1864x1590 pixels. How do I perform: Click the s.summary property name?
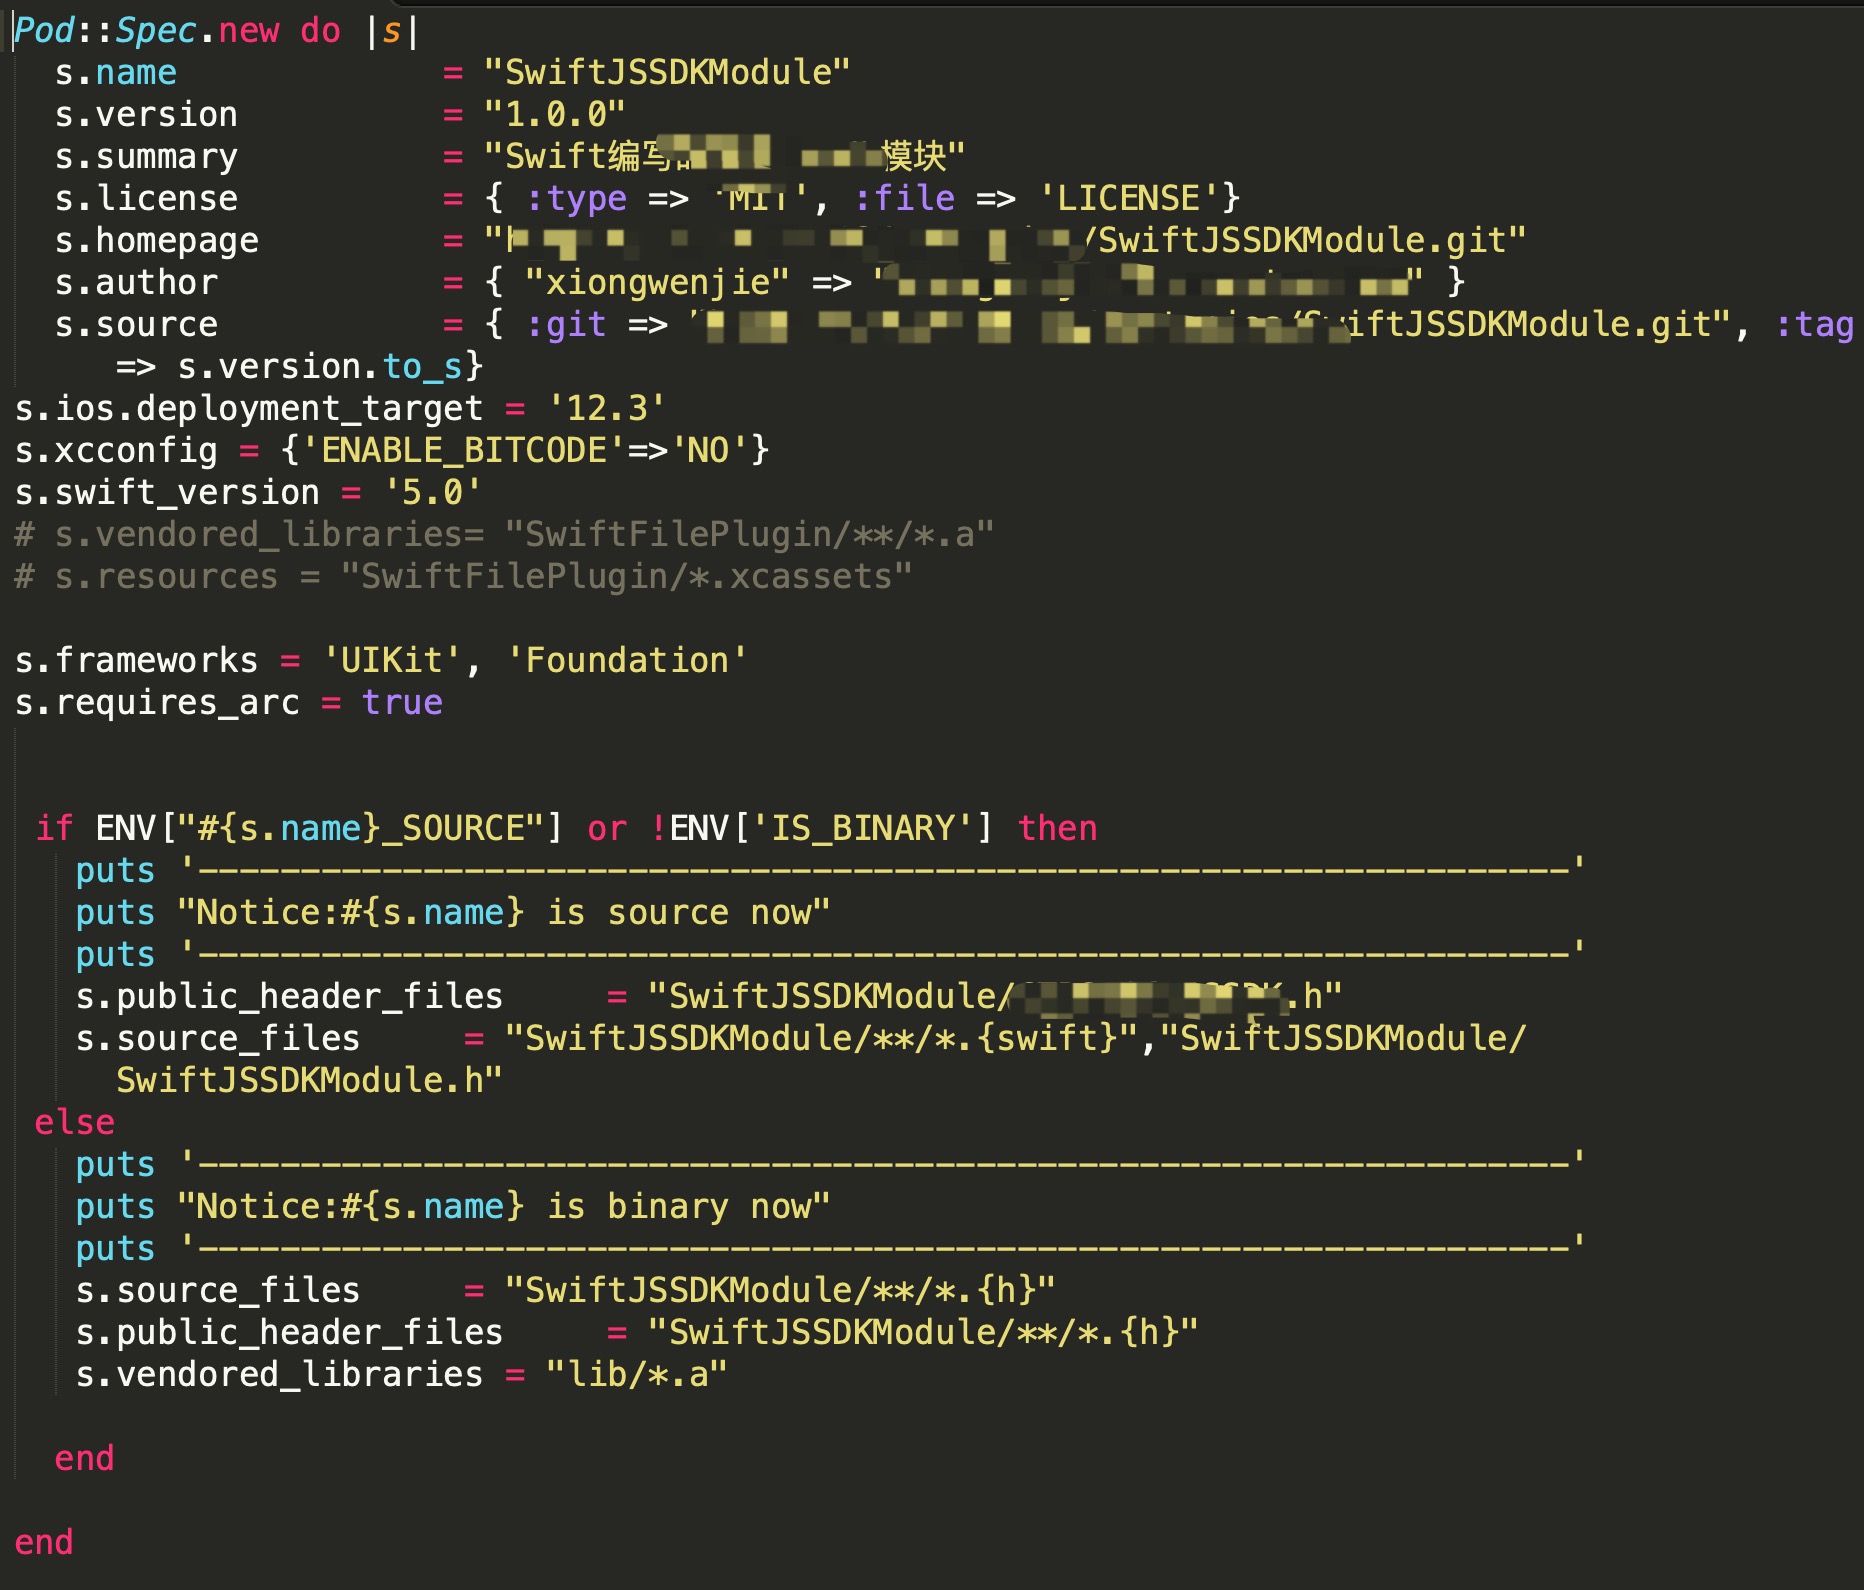146,157
